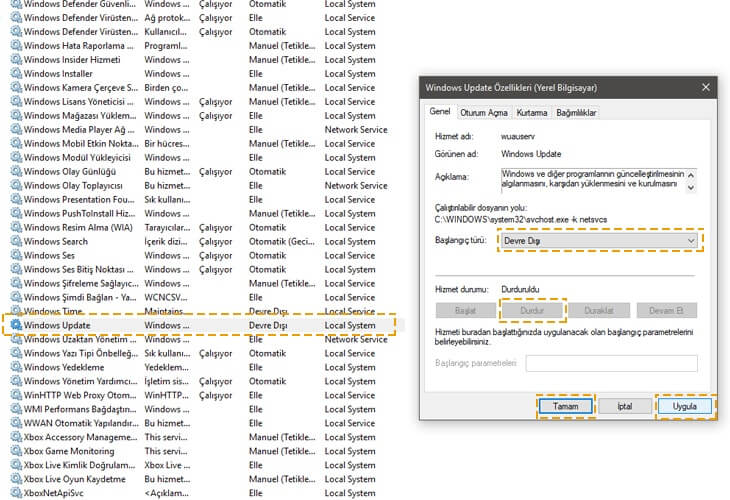Screen dimensions: 730x500
Task: Open the Kurtarma tab
Action: pyautogui.click(x=532, y=113)
